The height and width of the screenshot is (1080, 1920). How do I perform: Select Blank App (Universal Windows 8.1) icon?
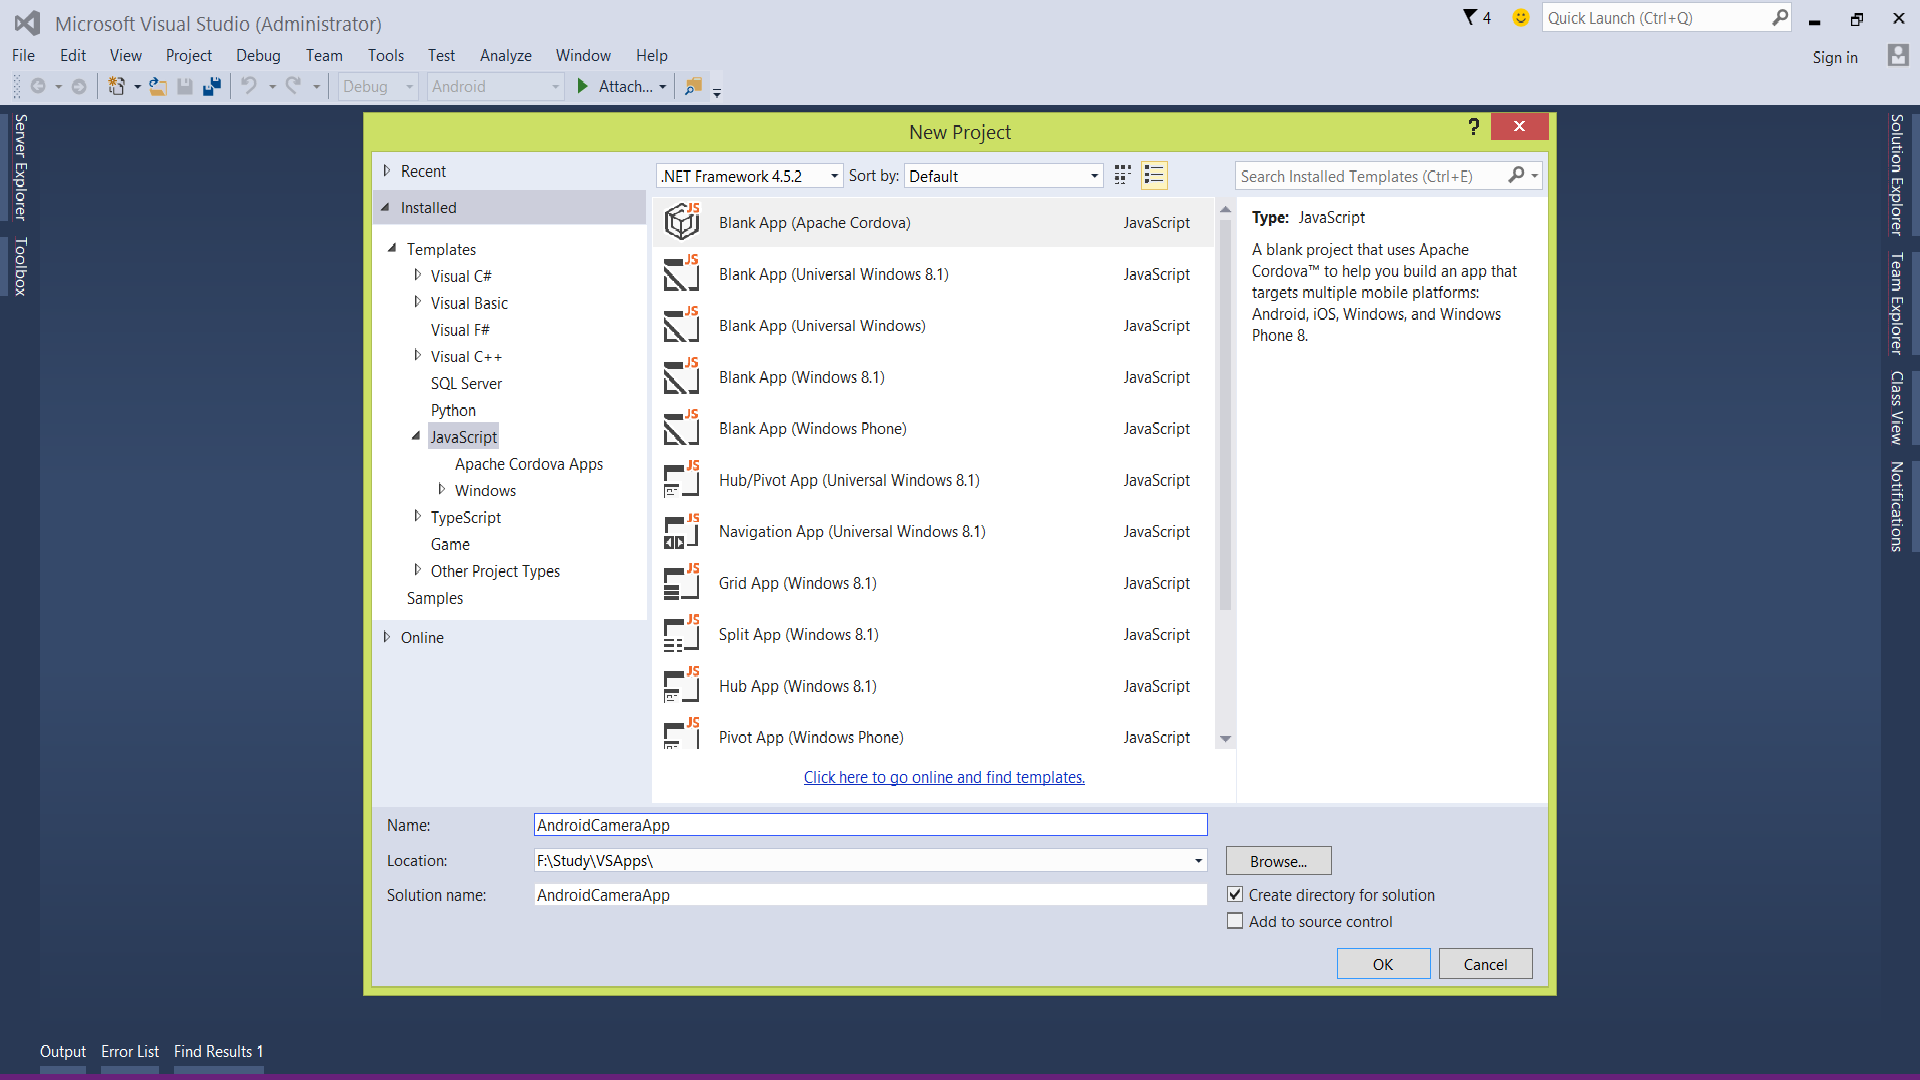[x=682, y=274]
